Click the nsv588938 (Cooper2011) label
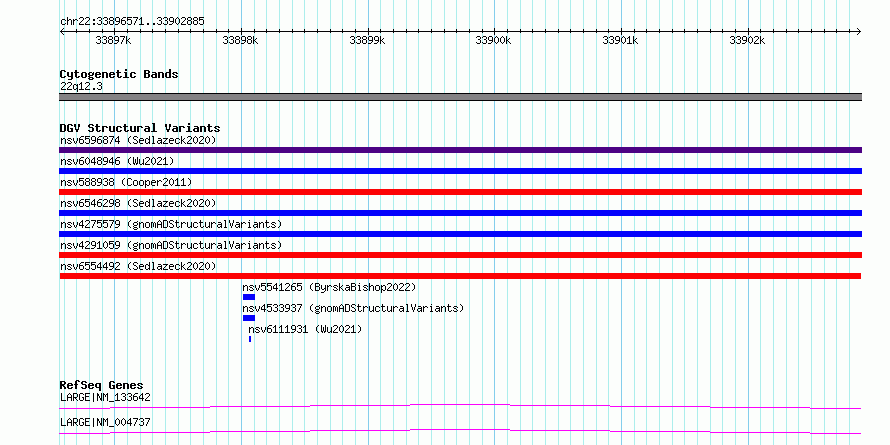 126,182
